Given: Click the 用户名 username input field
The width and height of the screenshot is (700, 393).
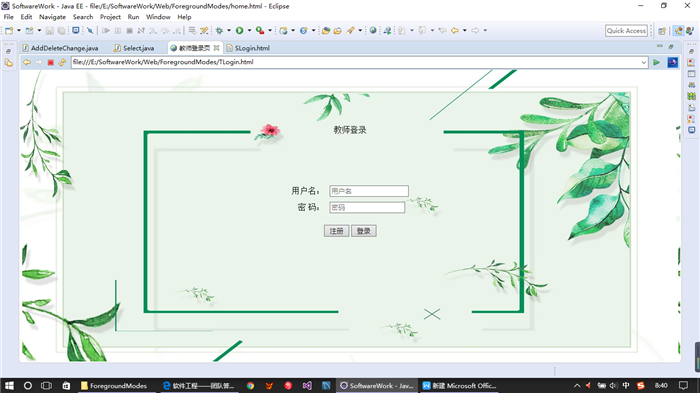Looking at the screenshot, I should click(x=369, y=191).
